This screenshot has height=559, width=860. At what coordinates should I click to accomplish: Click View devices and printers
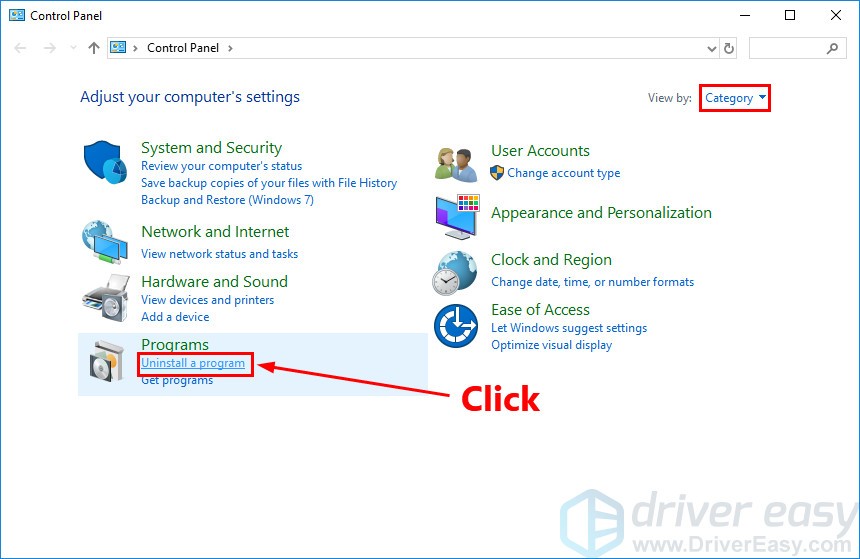pyautogui.click(x=207, y=300)
